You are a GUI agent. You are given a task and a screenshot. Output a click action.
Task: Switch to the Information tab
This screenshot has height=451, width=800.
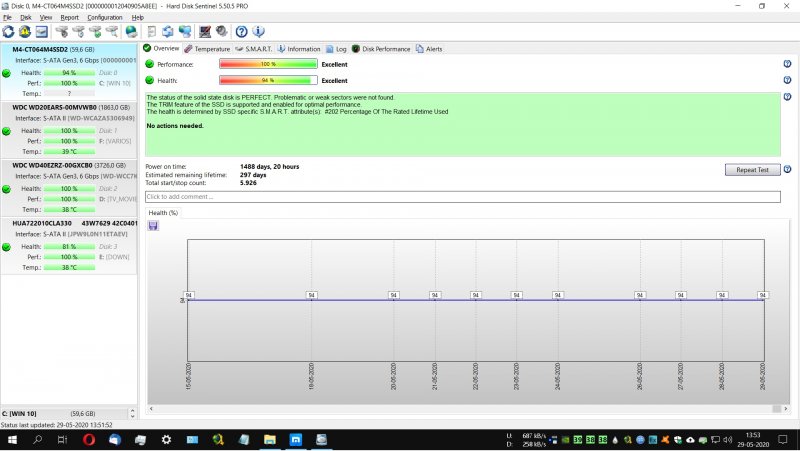[x=299, y=49]
